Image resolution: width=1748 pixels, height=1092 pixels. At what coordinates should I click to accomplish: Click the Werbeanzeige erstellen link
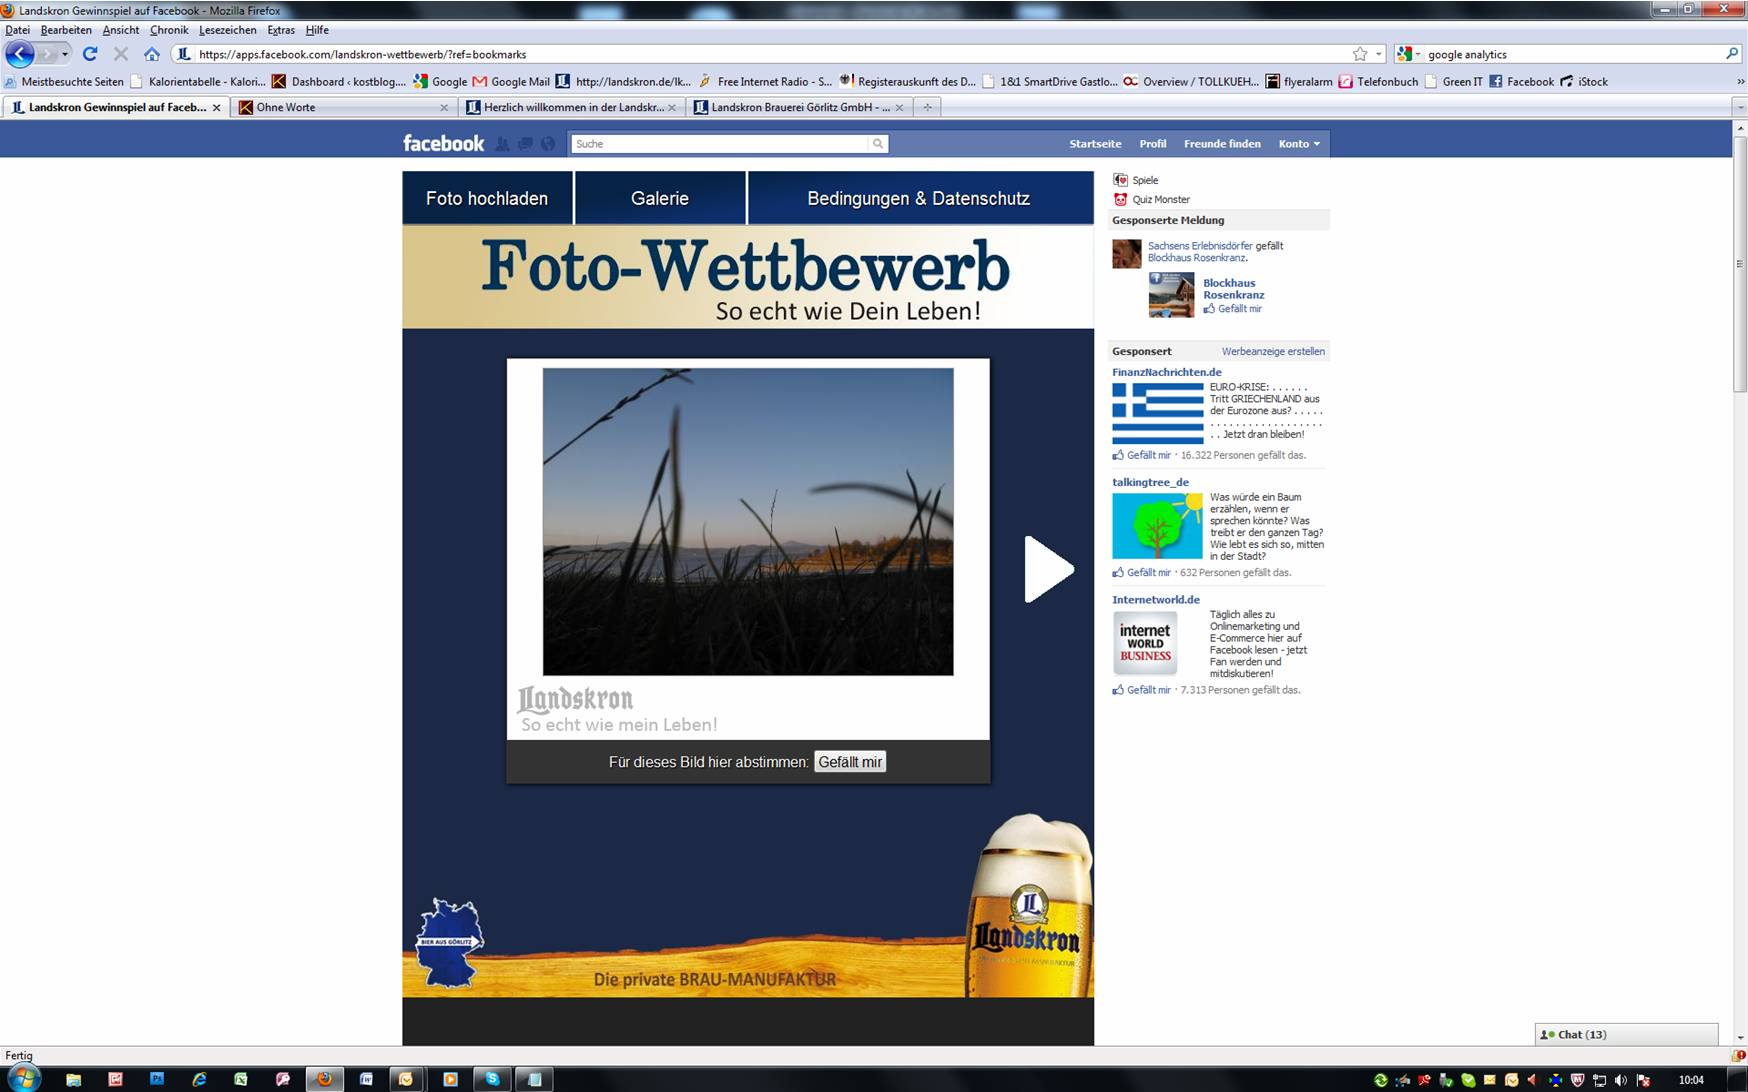pos(1272,351)
